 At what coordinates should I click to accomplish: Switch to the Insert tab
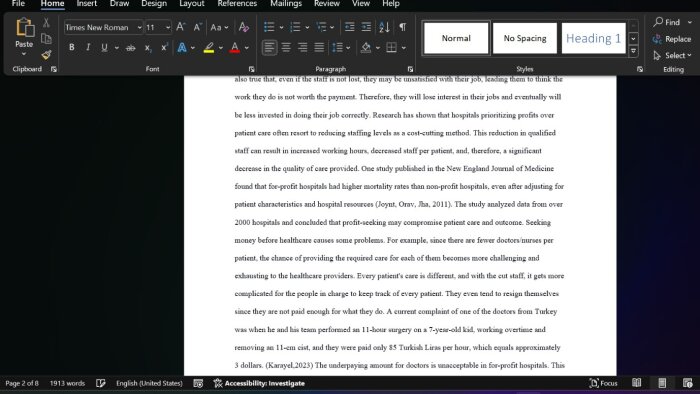(87, 4)
